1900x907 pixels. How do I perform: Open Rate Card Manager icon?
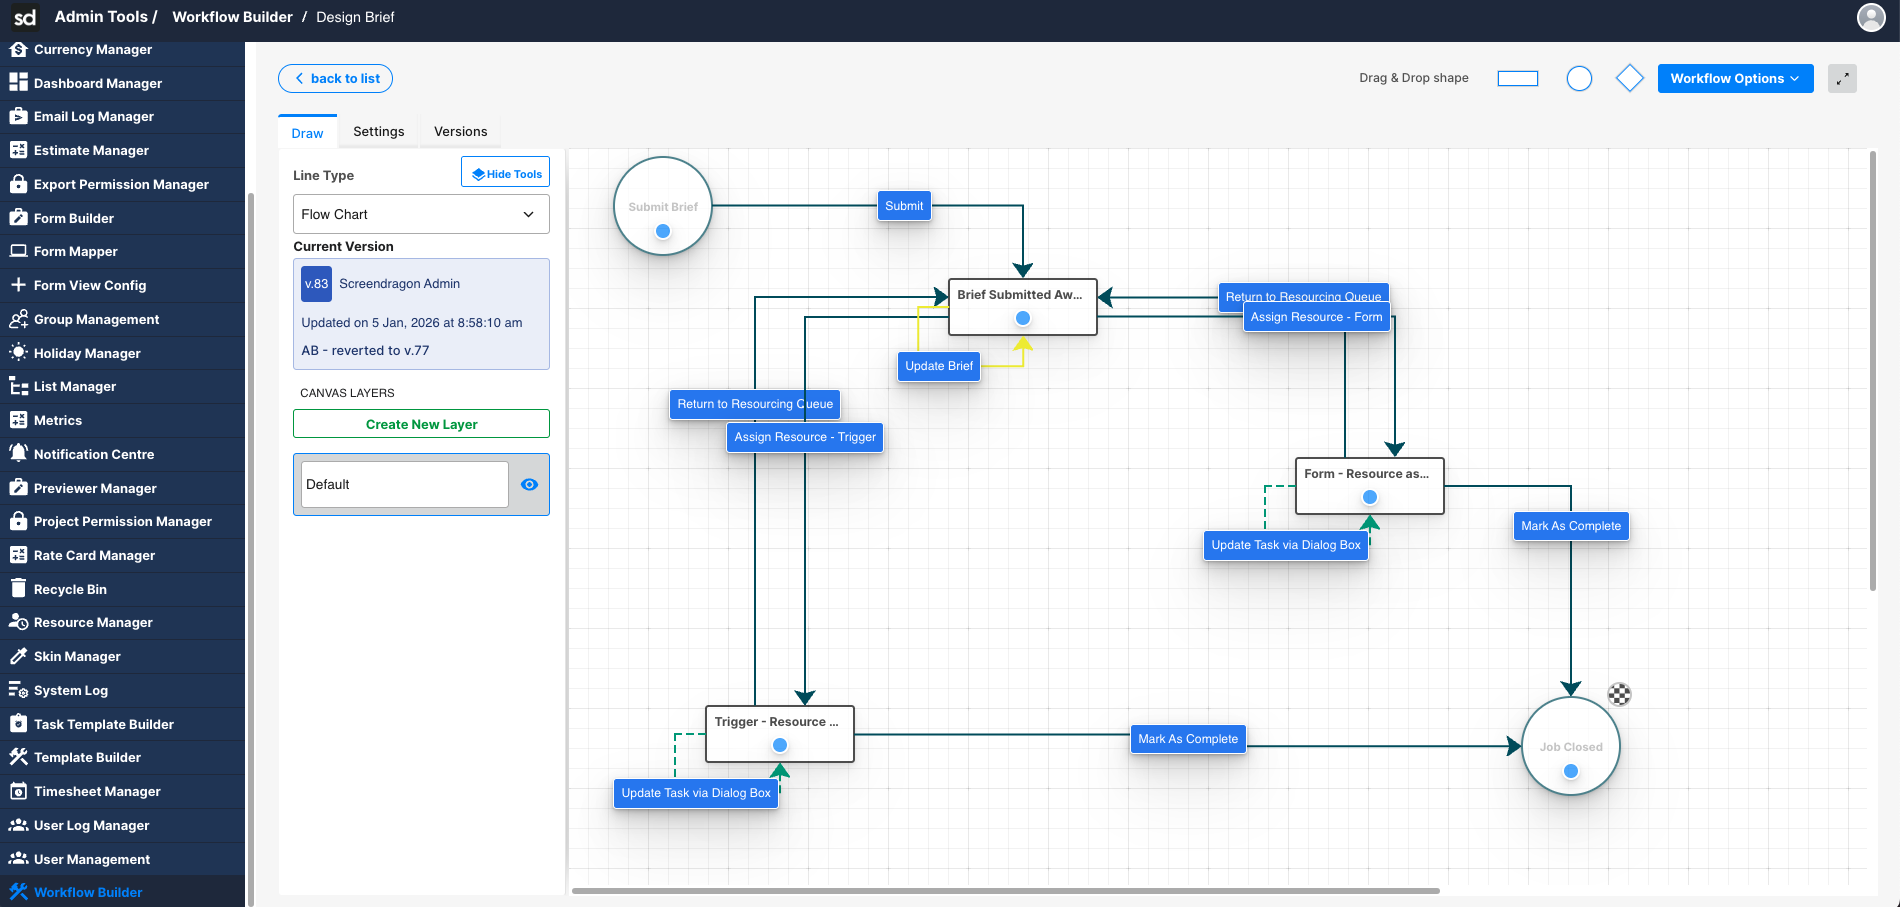coord(18,555)
